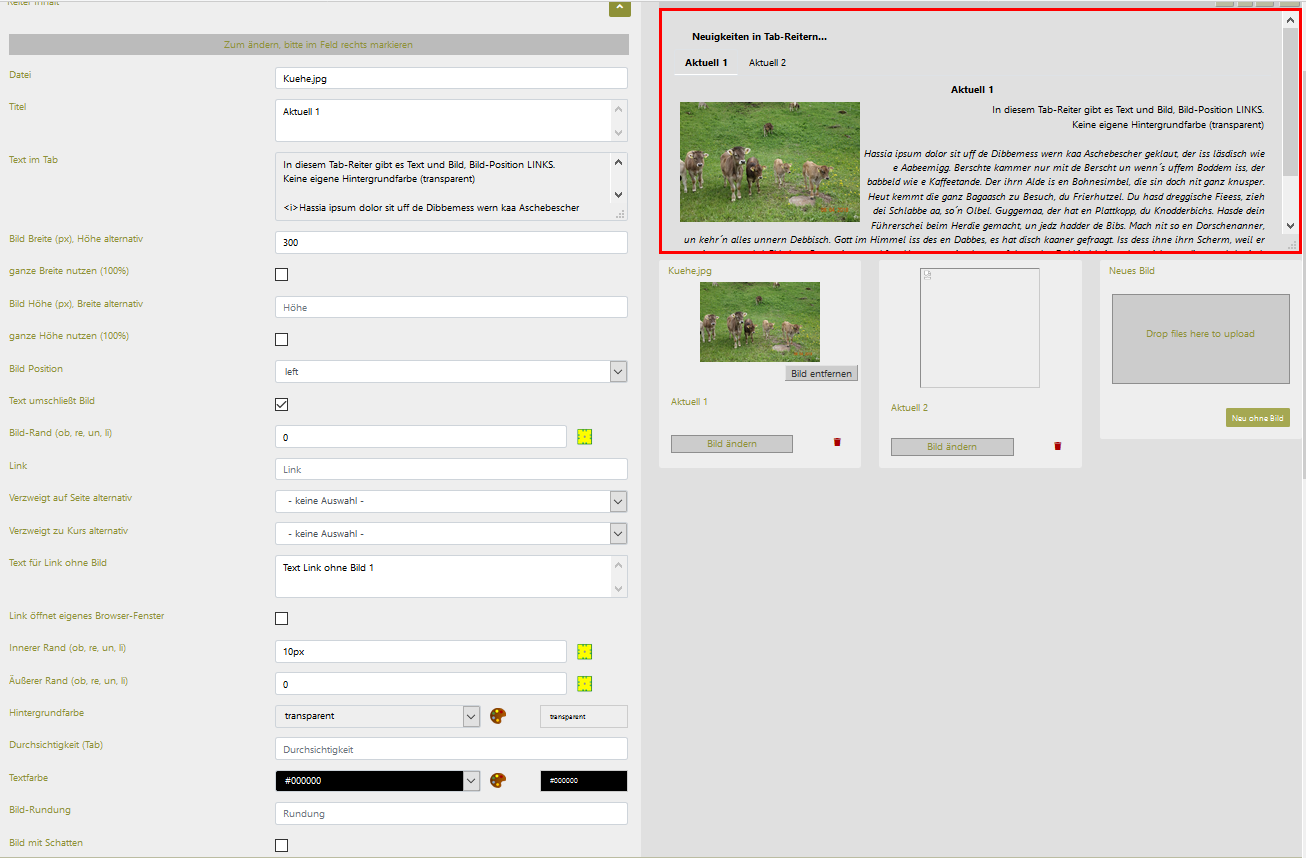Uncheck 'Text umschließt Bild' checkbox

coord(282,404)
